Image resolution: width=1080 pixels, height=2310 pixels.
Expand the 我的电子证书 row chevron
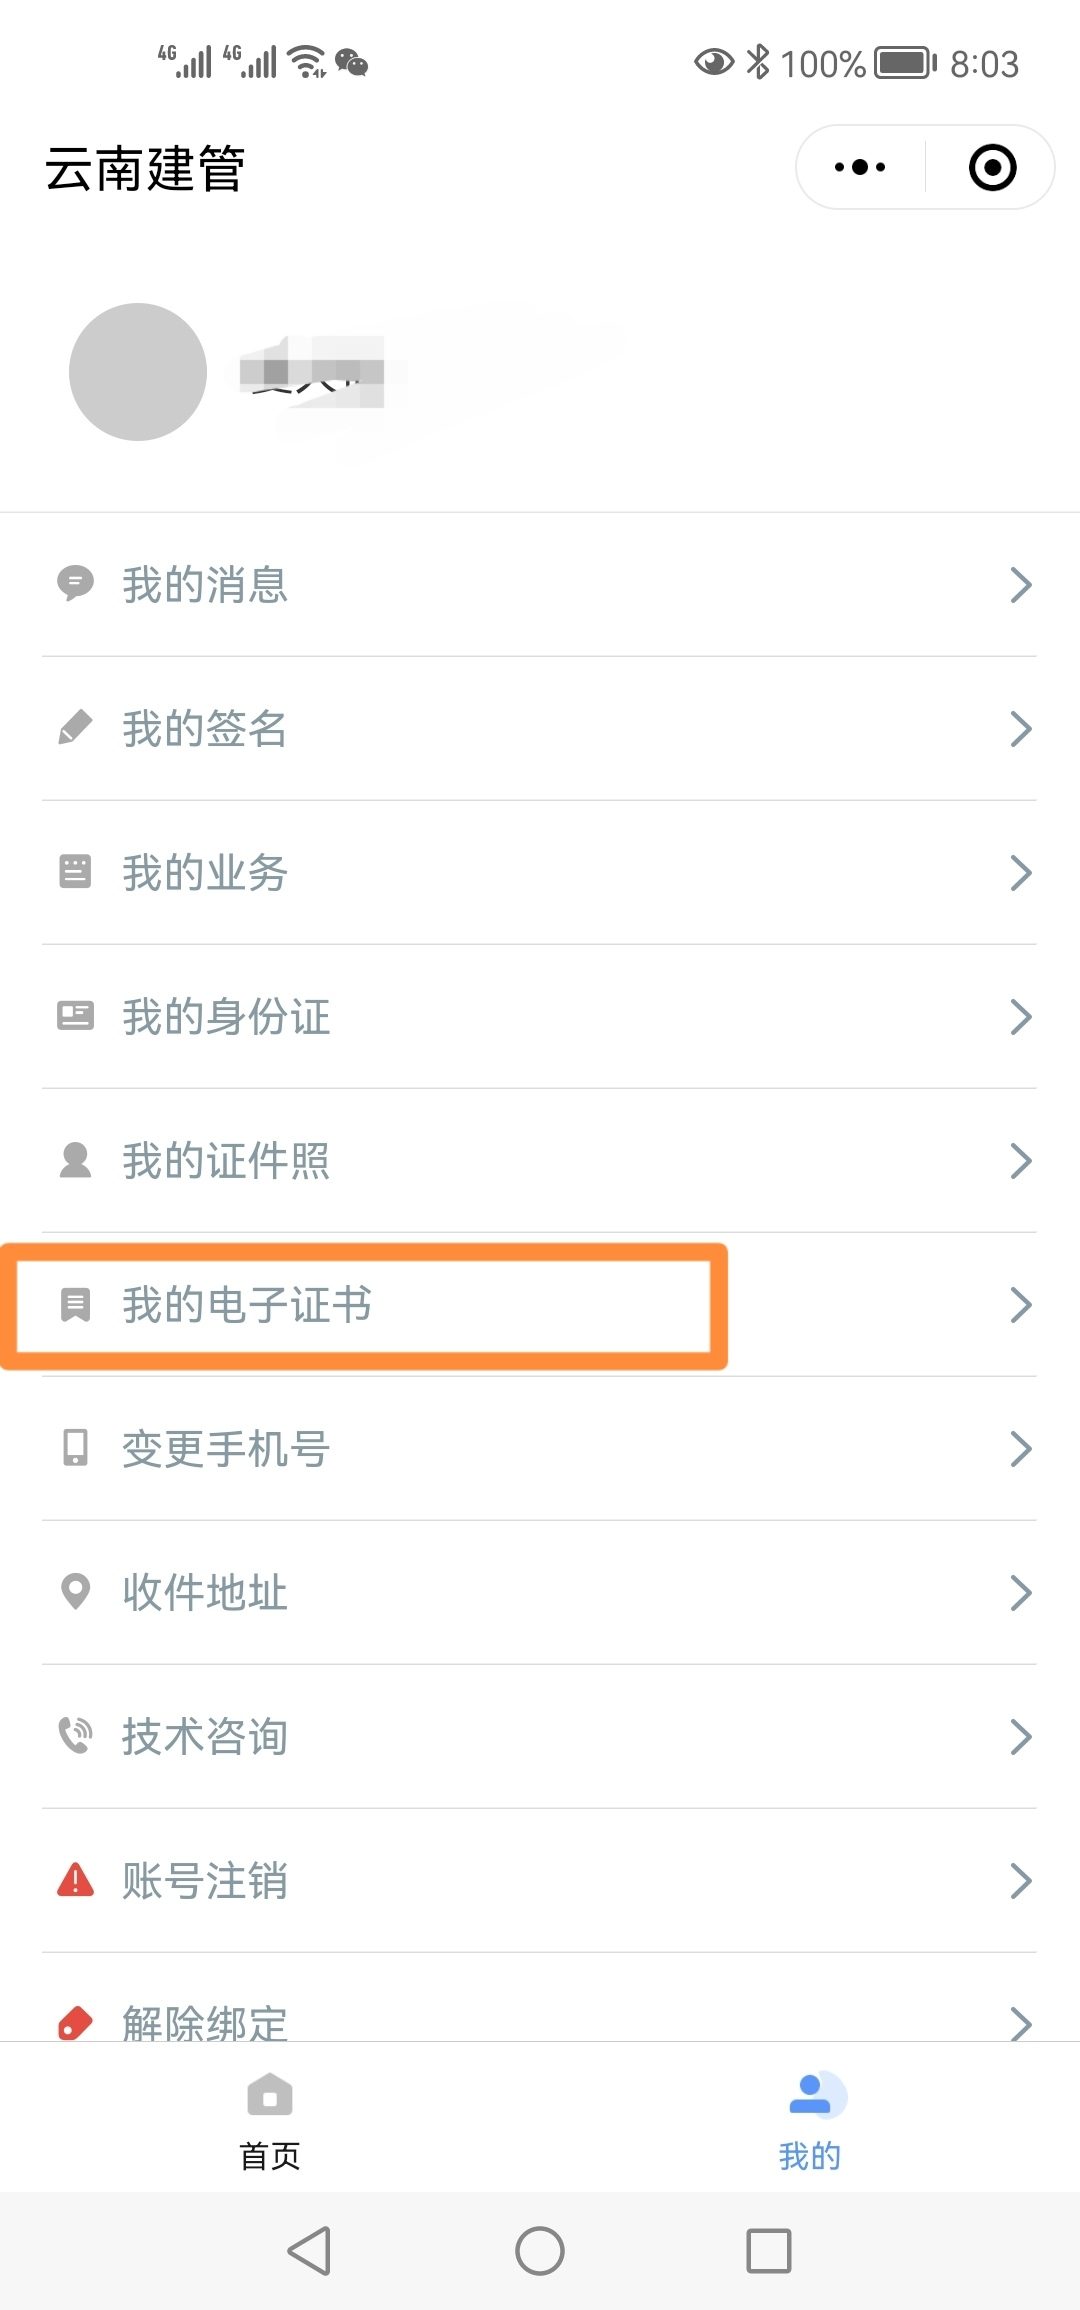point(1020,1305)
